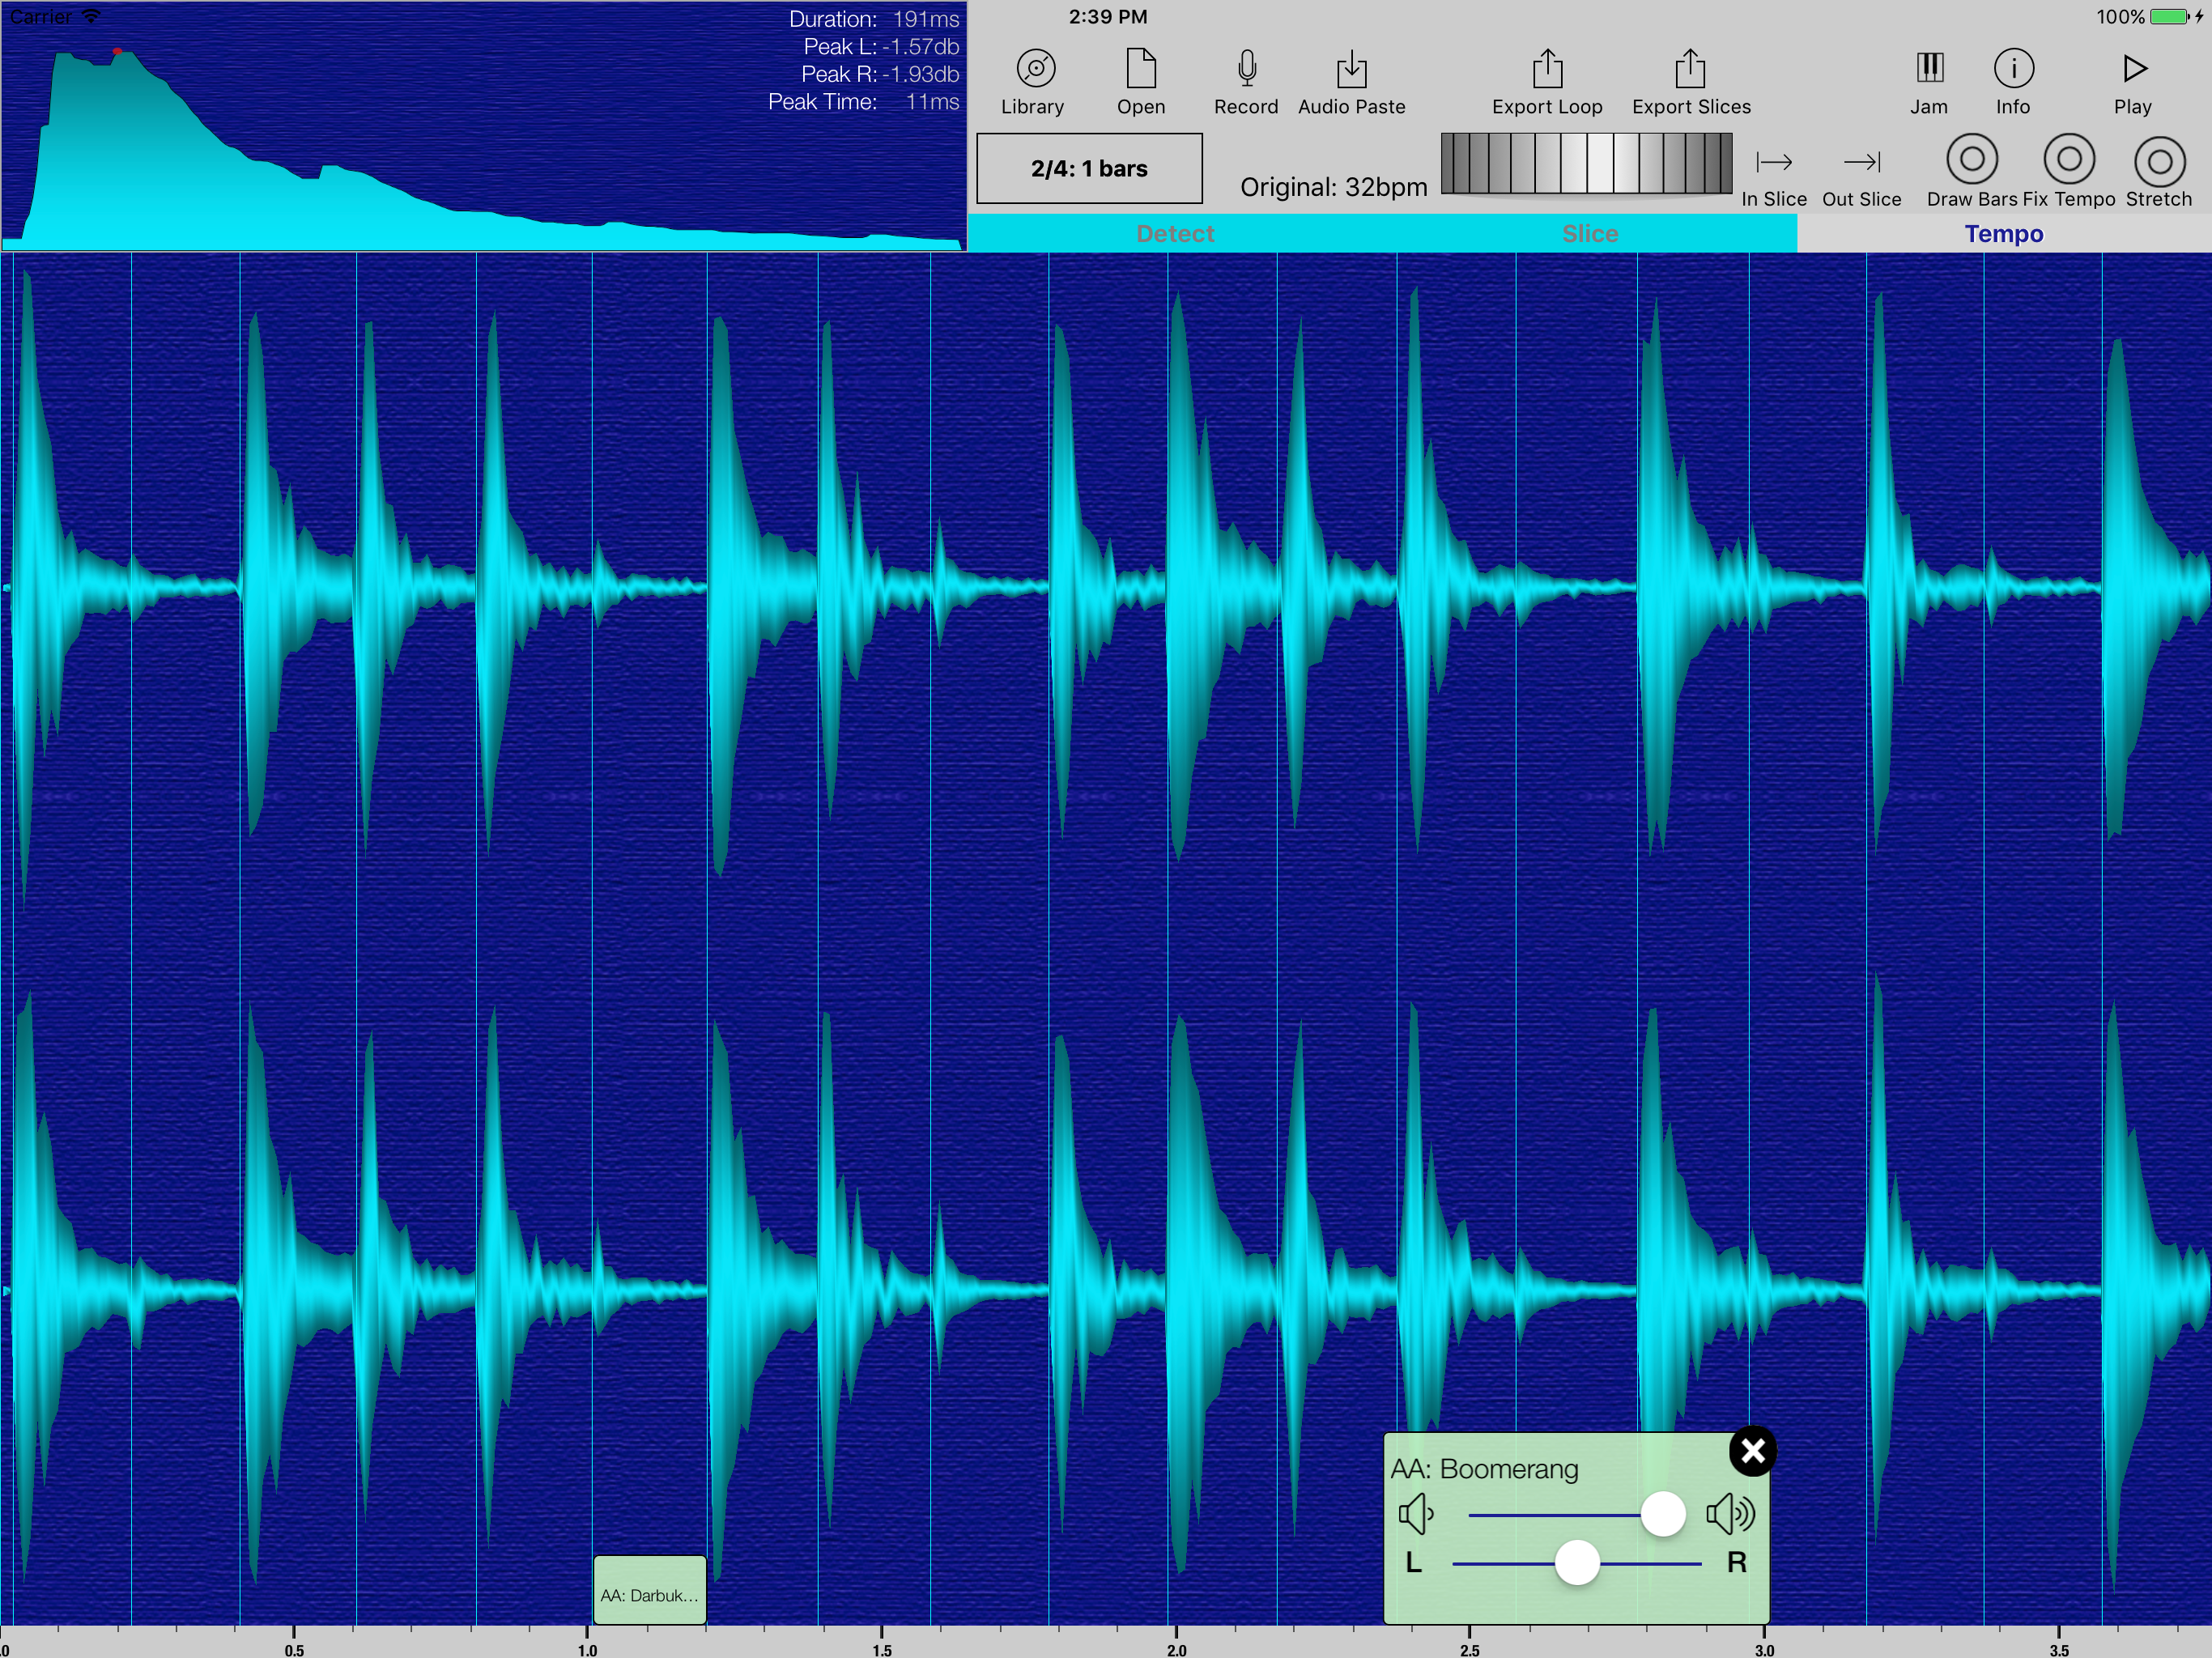This screenshot has height=1658, width=2212.
Task: Toggle the Stretch option
Action: (2159, 162)
